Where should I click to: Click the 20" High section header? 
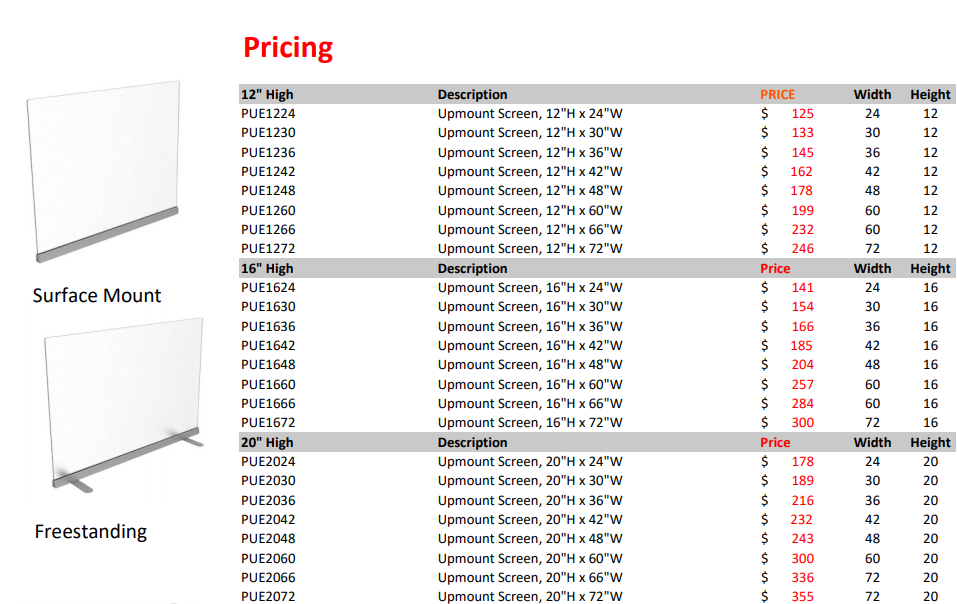267,442
